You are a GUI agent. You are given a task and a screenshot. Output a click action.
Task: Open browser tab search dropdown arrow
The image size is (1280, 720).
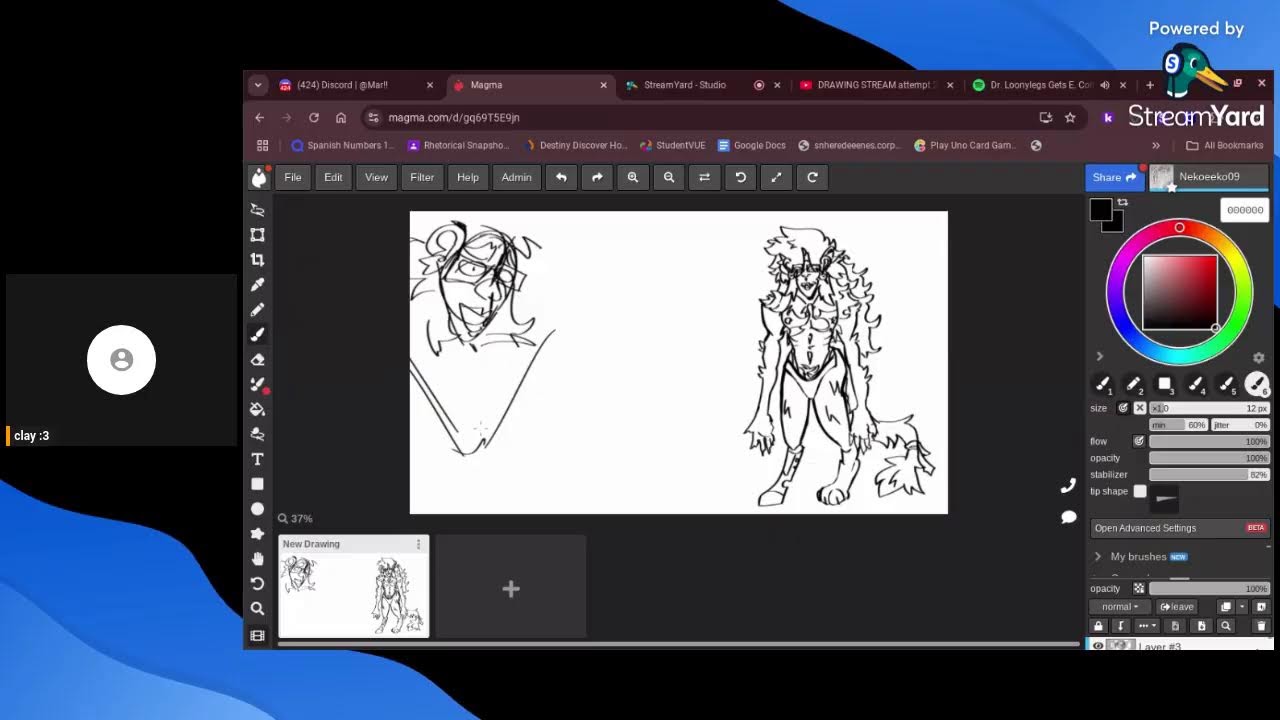[x=258, y=85]
